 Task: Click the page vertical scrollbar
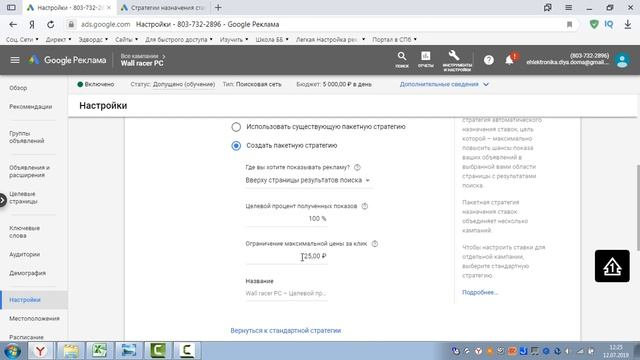click(638, 207)
